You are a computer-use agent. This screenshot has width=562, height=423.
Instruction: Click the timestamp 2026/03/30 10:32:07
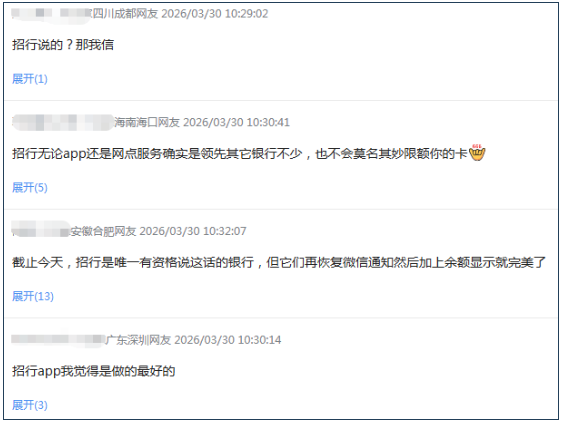tap(193, 231)
